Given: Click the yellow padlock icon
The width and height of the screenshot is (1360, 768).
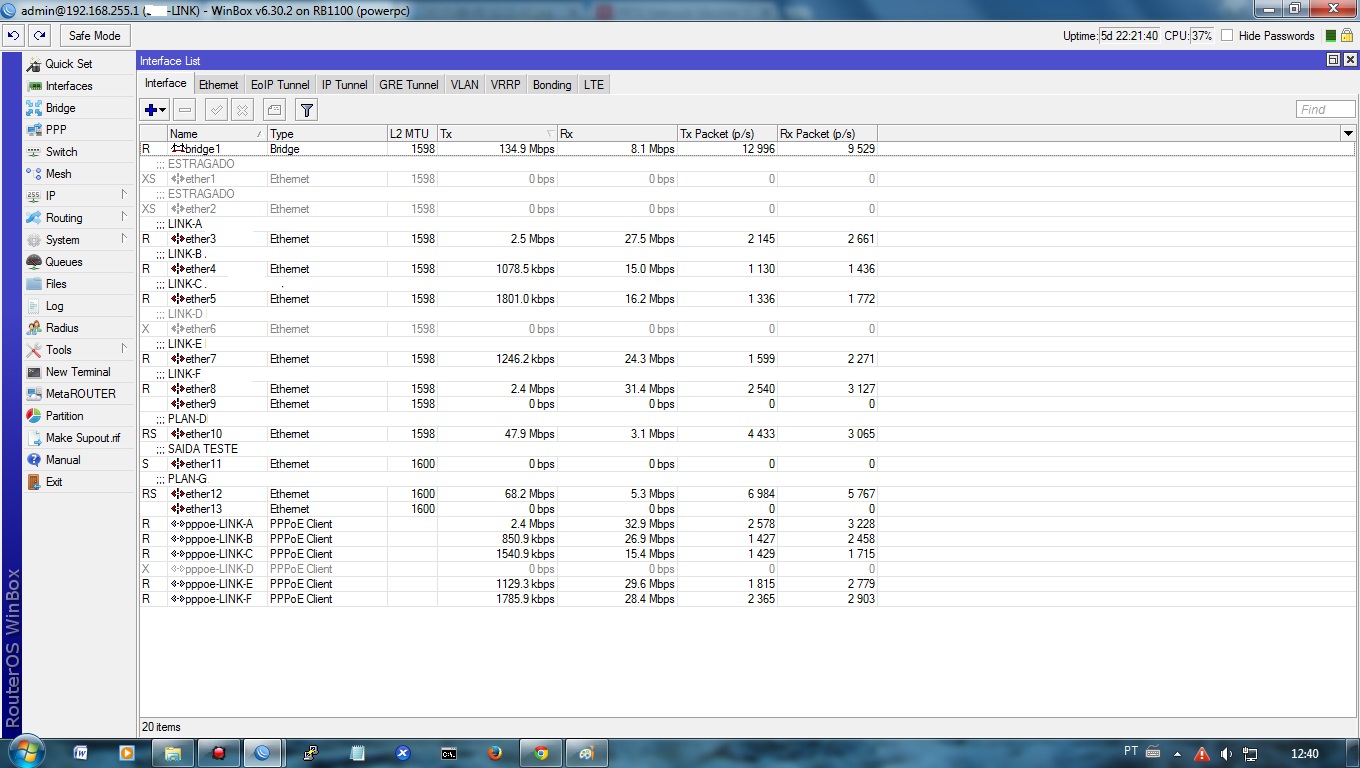Looking at the screenshot, I should (1347, 36).
